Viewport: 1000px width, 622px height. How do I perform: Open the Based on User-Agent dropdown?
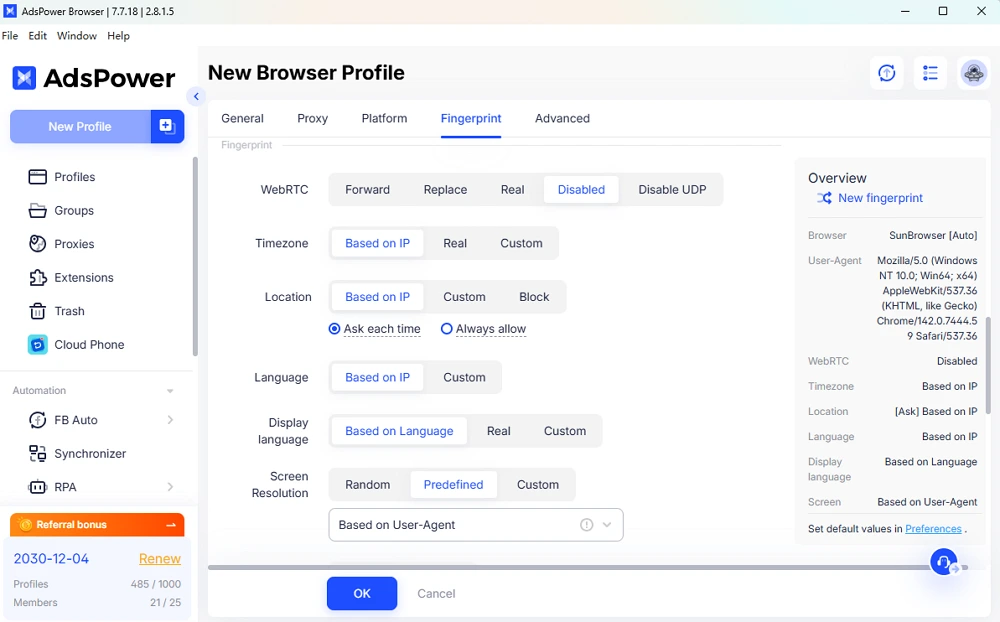coord(476,524)
